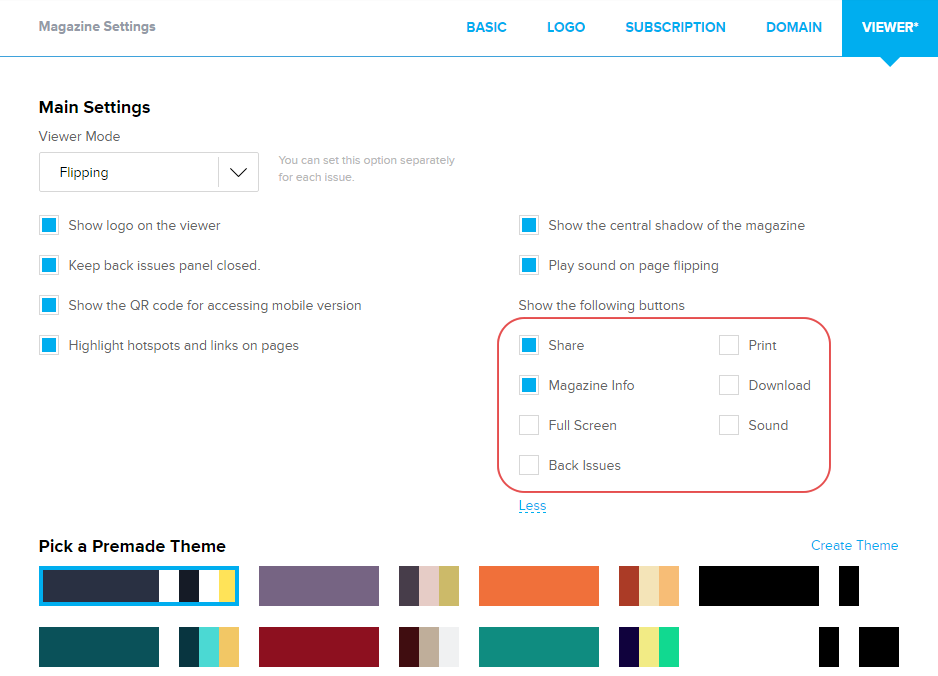
Task: Enable the Print button checkbox
Action: click(729, 345)
